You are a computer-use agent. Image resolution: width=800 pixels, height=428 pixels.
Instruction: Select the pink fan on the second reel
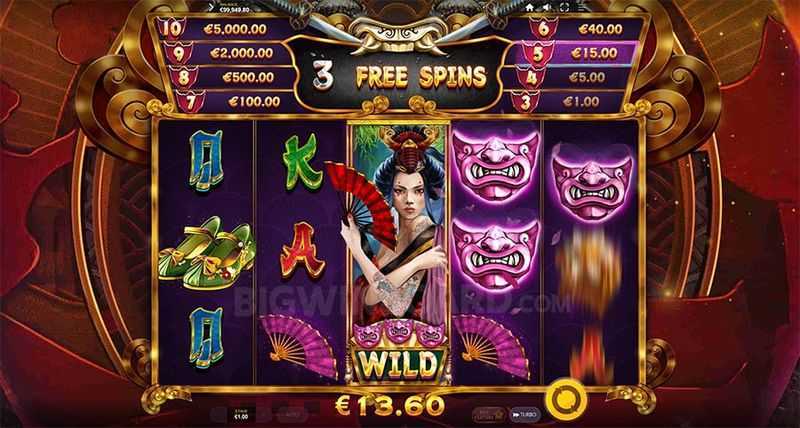coord(299,345)
